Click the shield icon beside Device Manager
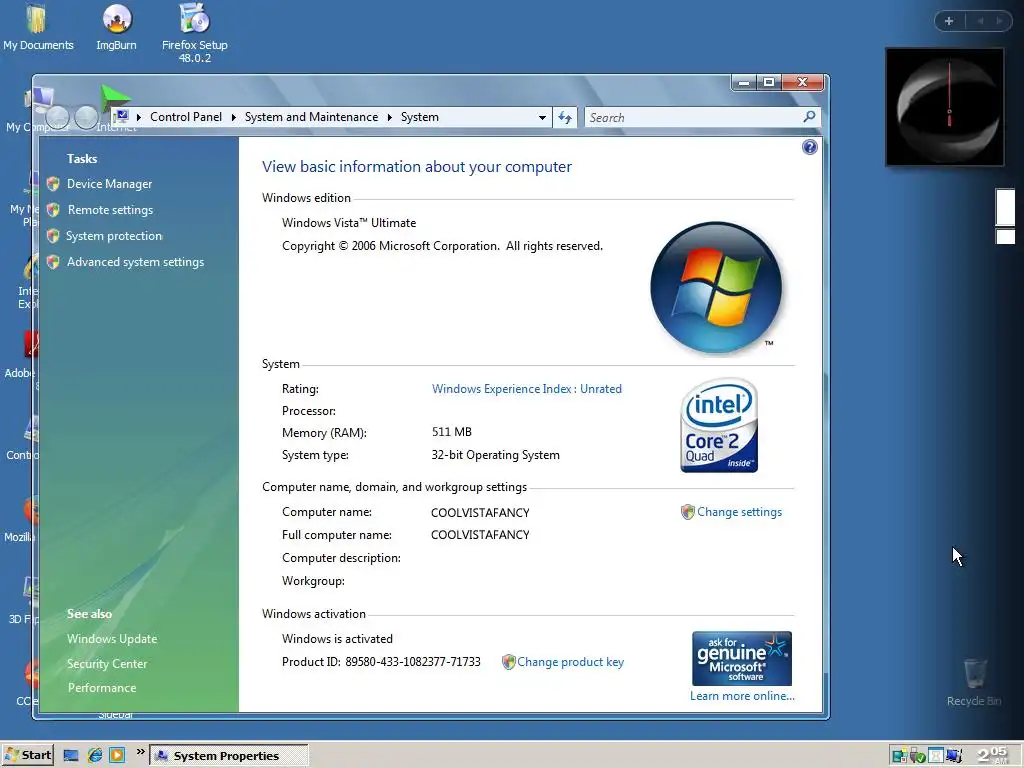The height and width of the screenshot is (768, 1024). (x=54, y=184)
